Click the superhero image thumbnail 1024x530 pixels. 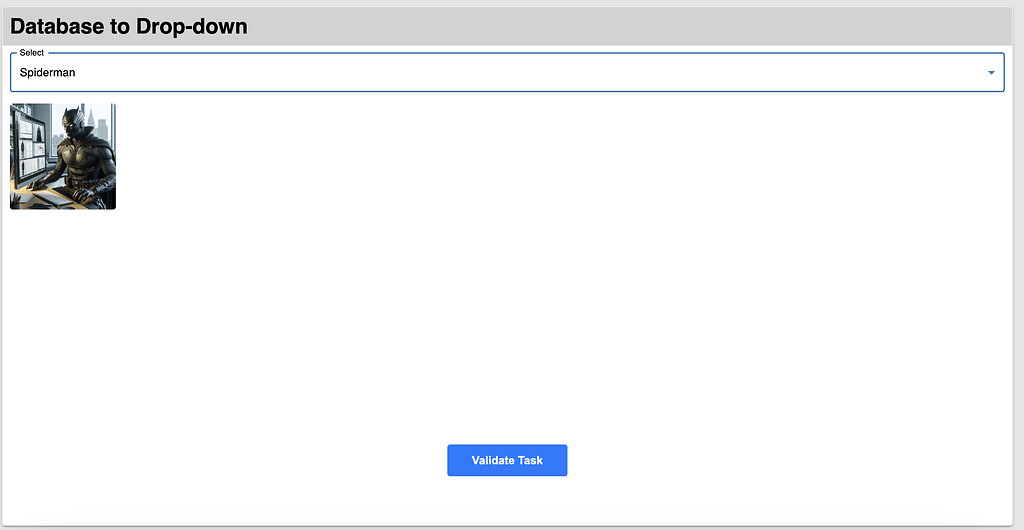pyautogui.click(x=63, y=156)
